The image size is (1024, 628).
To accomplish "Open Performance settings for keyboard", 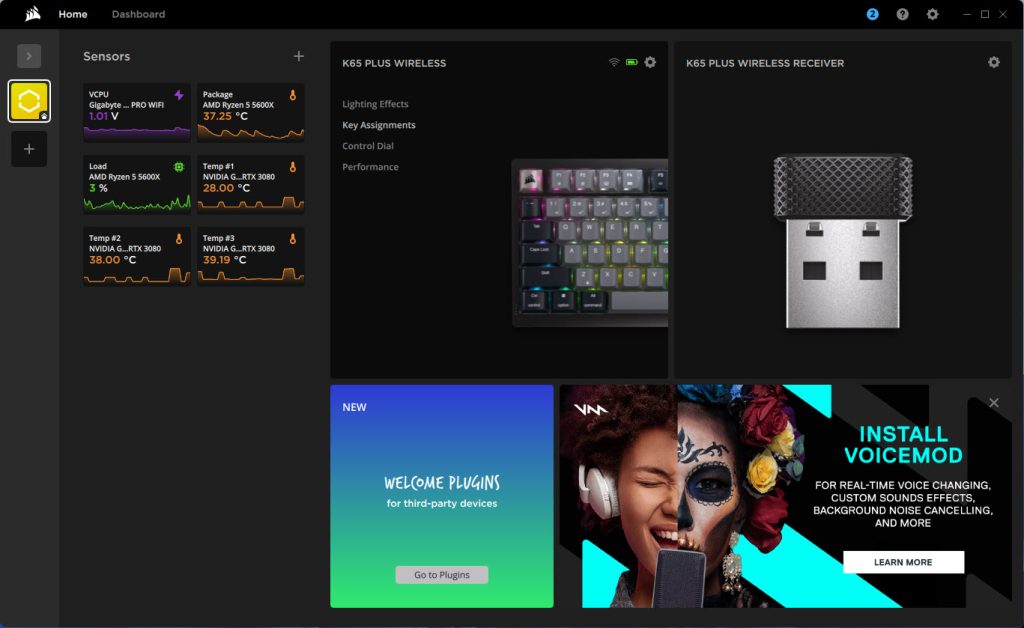I will pos(370,166).
